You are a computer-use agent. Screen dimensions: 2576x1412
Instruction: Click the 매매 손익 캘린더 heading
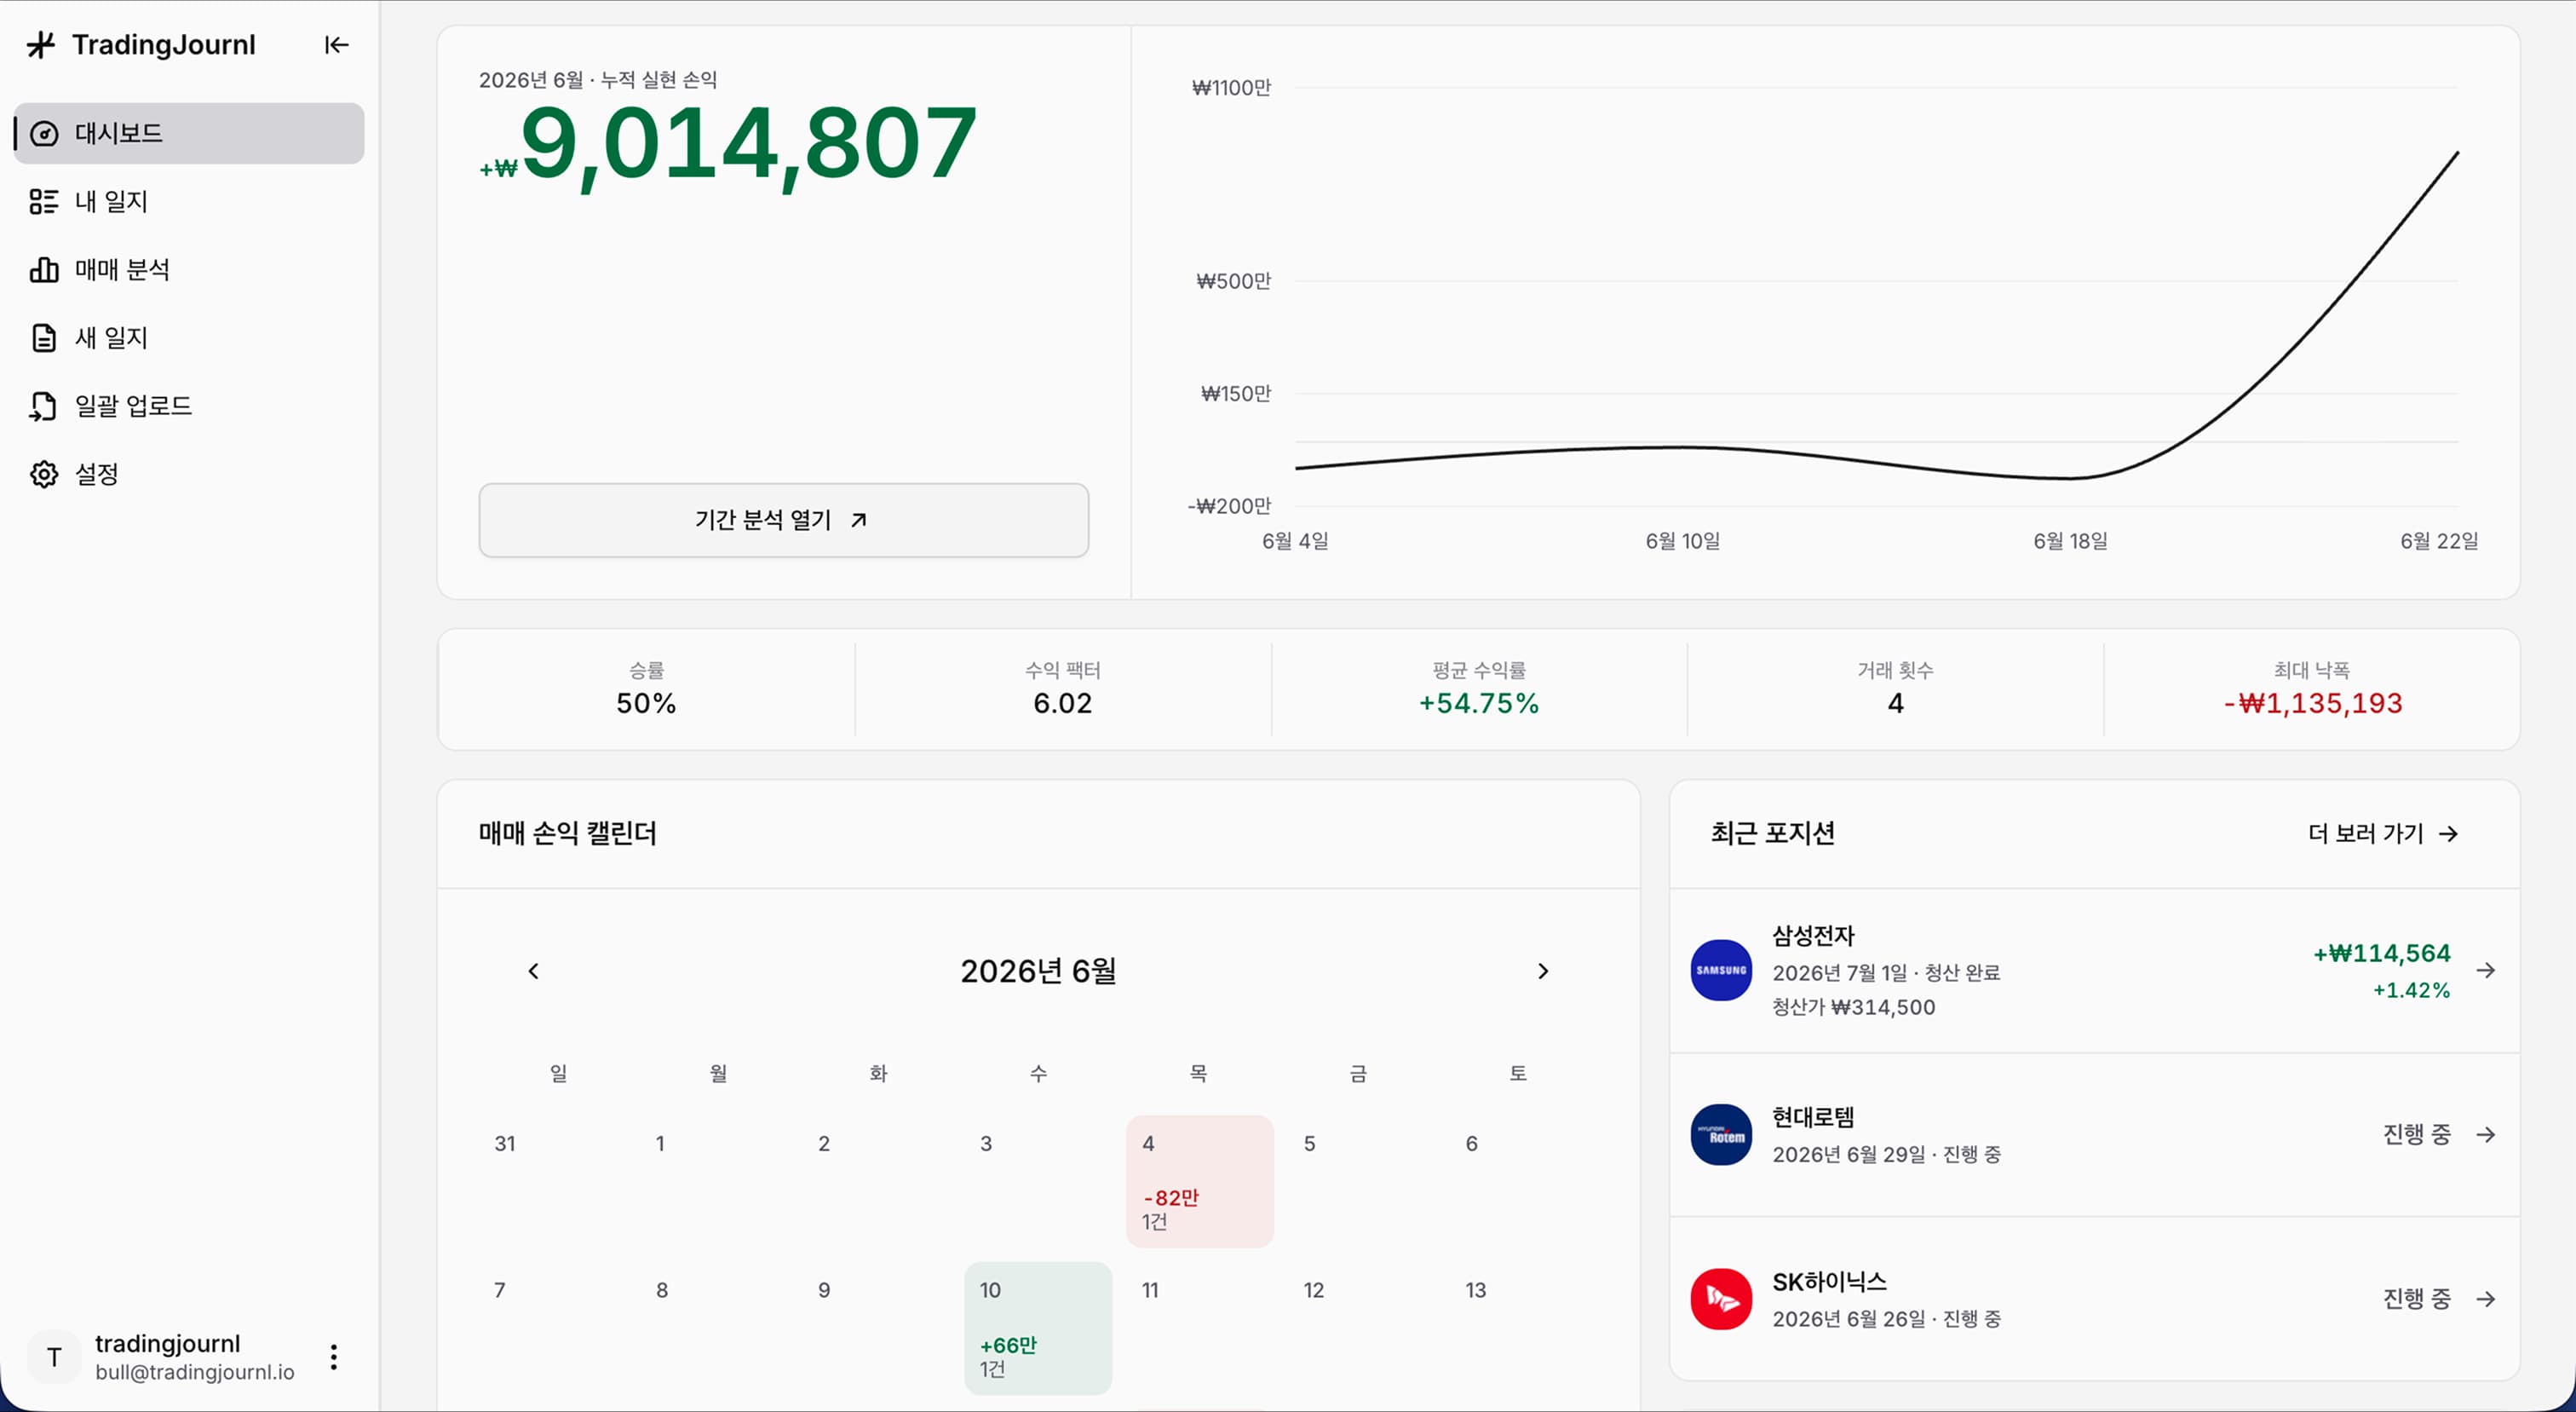pyautogui.click(x=568, y=833)
